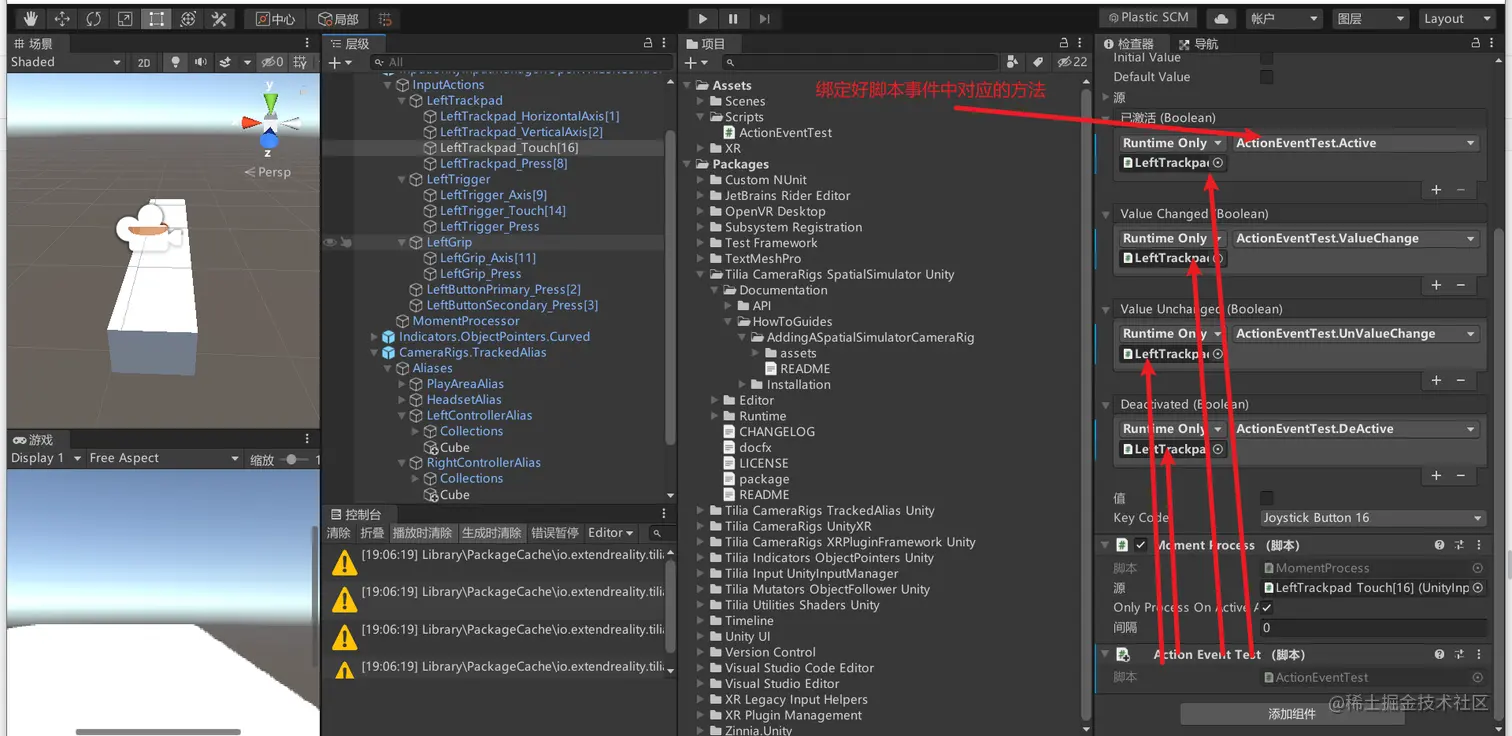Open Free Aspect dropdown in Game view

(x=165, y=458)
